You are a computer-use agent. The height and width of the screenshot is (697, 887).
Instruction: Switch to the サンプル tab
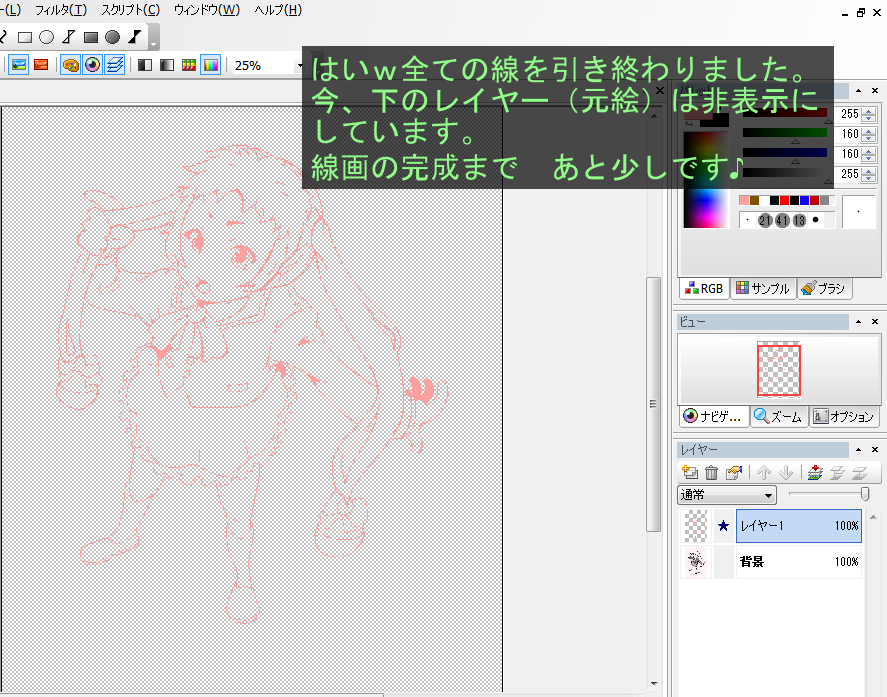(x=763, y=288)
